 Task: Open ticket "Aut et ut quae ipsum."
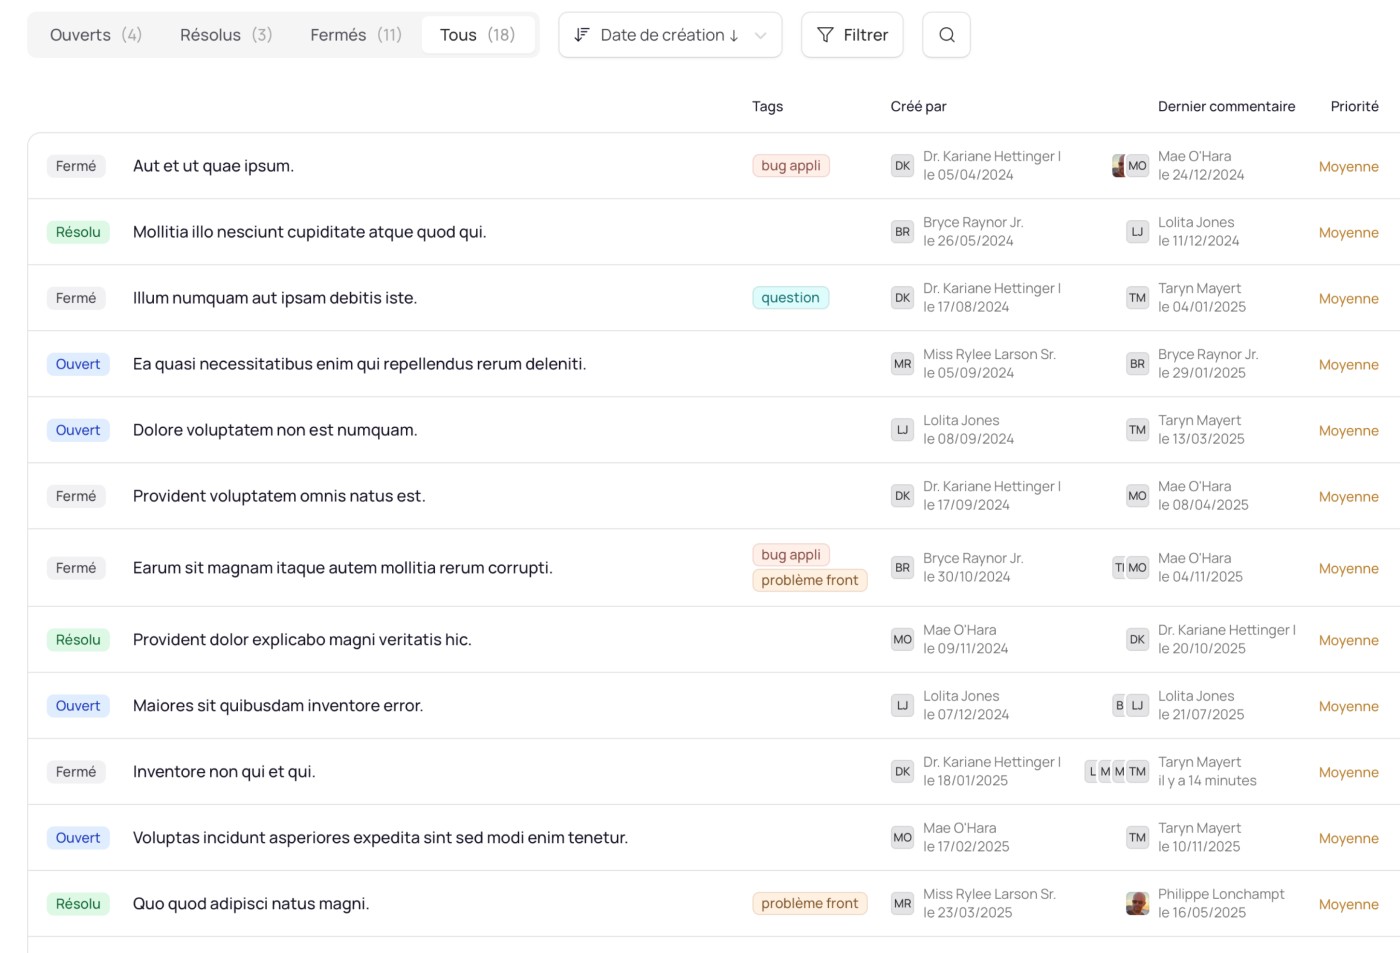tap(213, 166)
